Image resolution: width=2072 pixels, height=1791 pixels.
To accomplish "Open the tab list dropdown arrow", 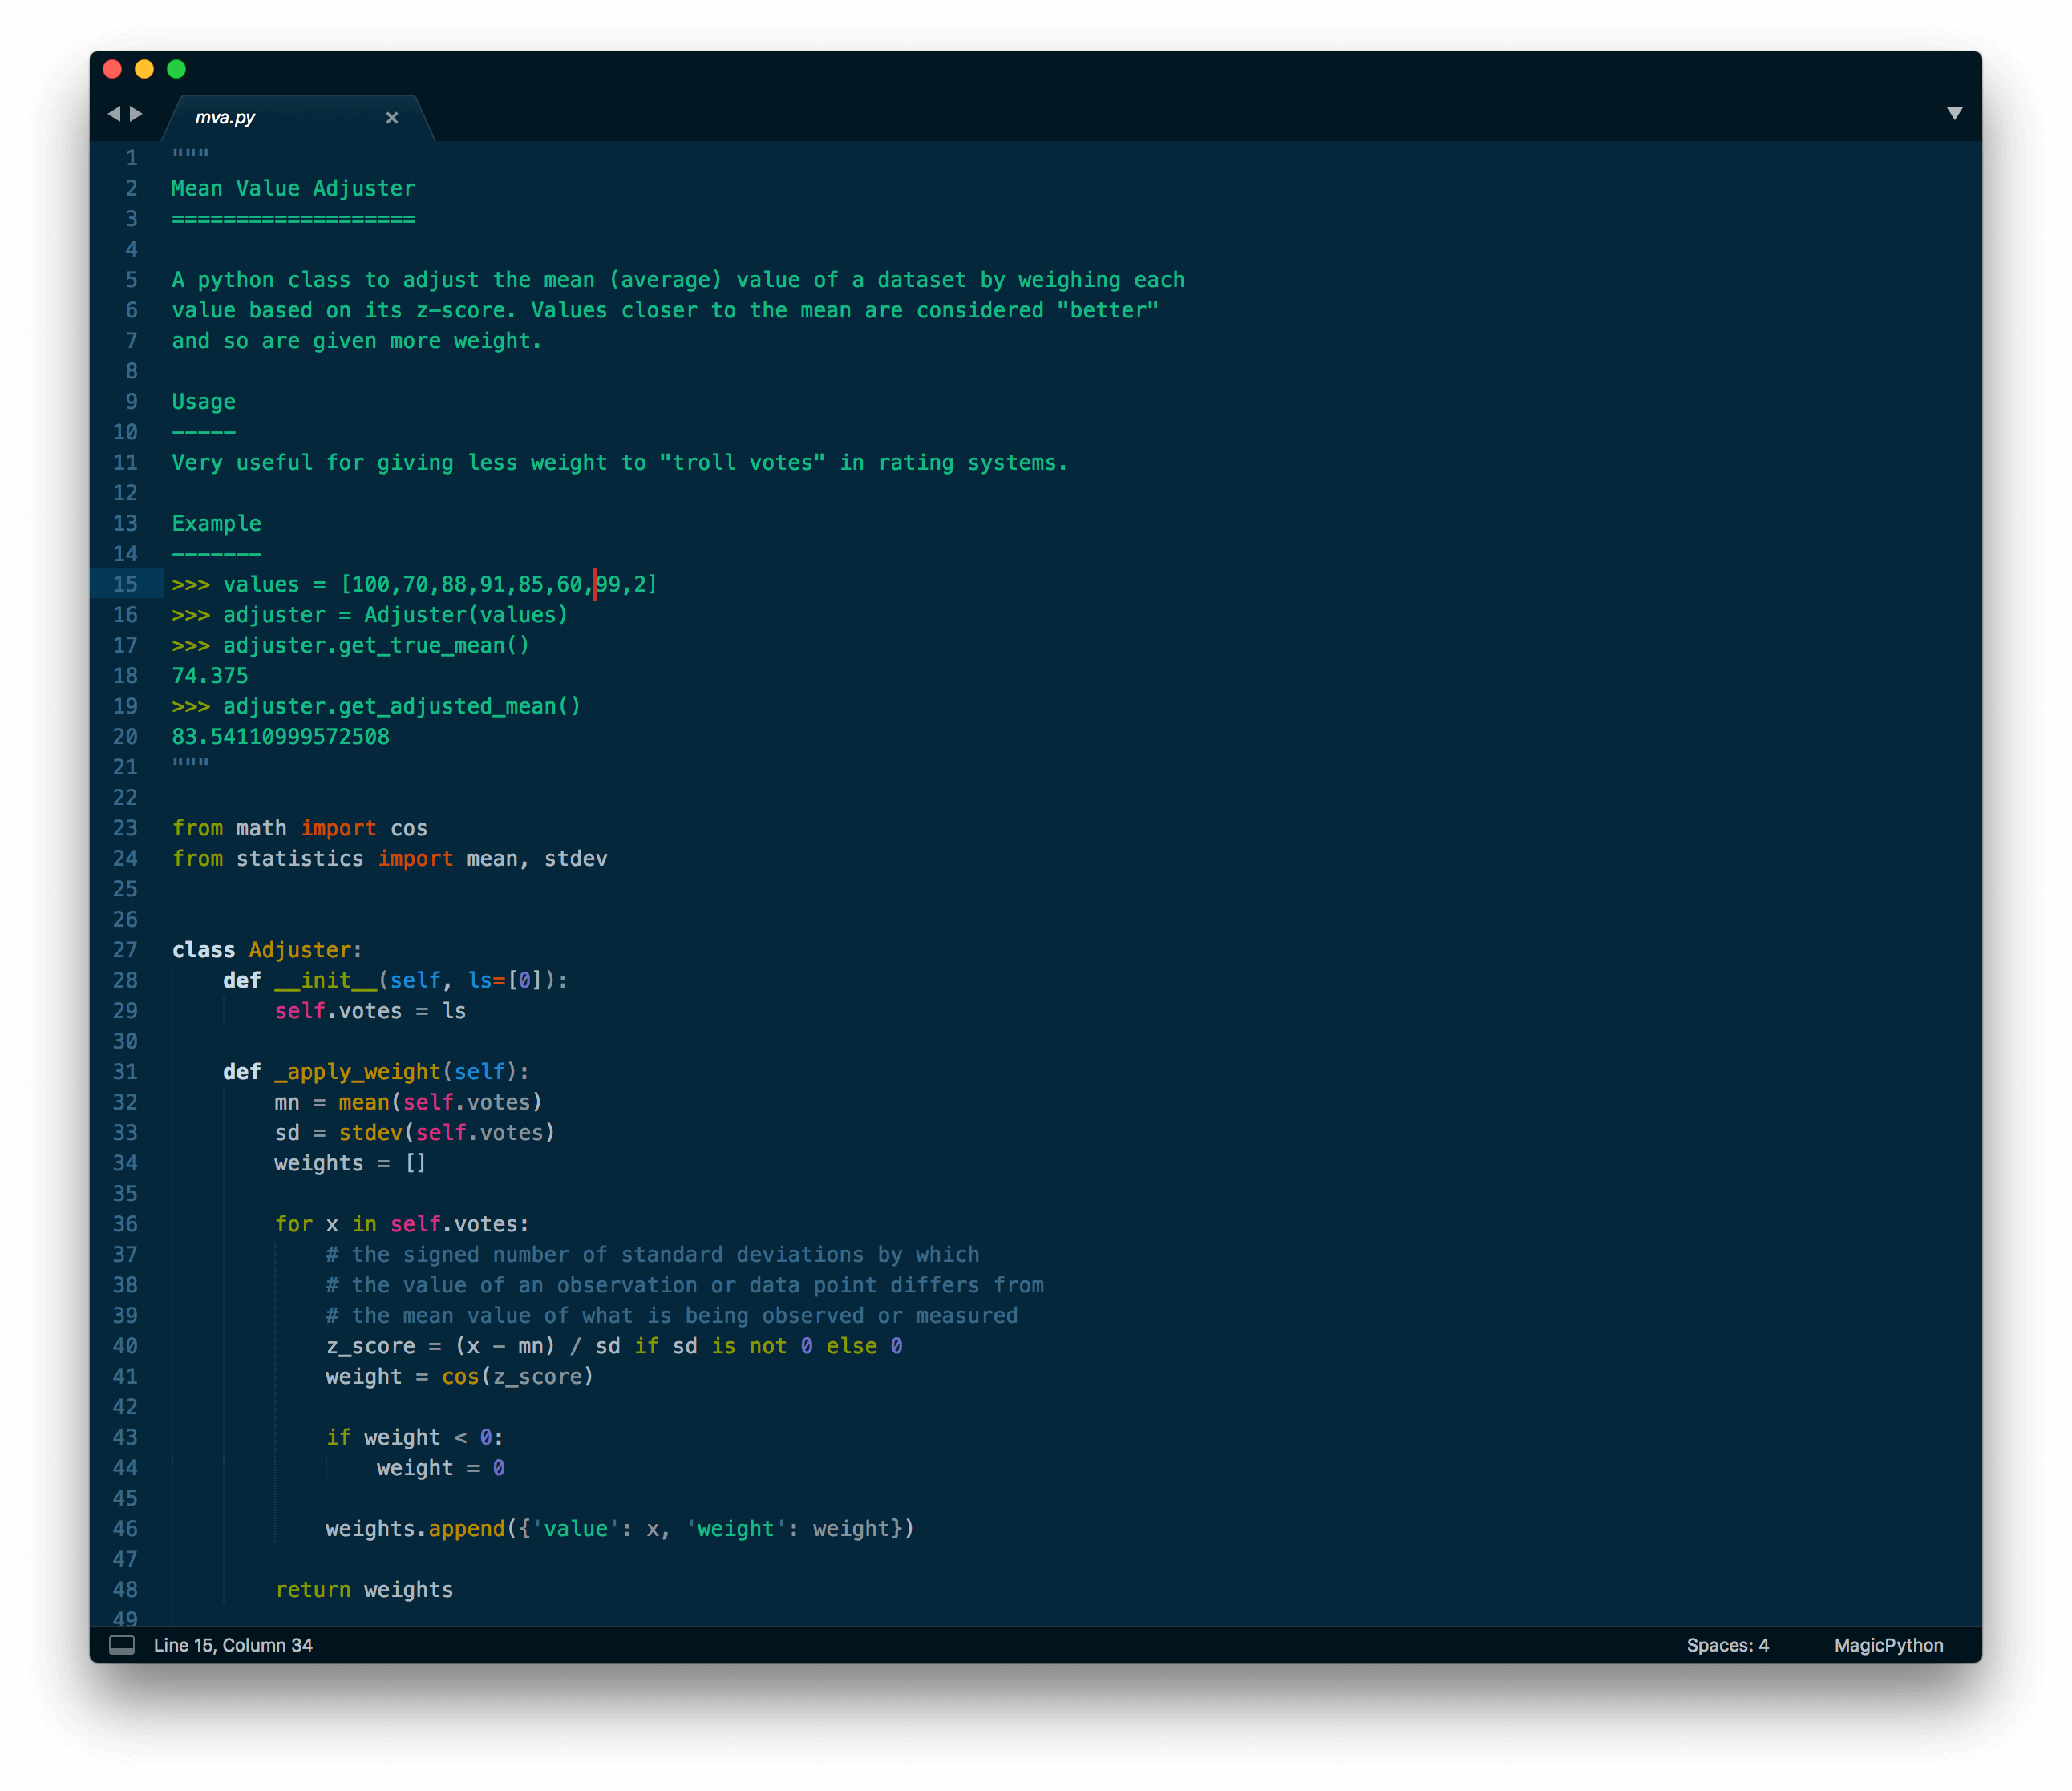I will click(x=1954, y=113).
